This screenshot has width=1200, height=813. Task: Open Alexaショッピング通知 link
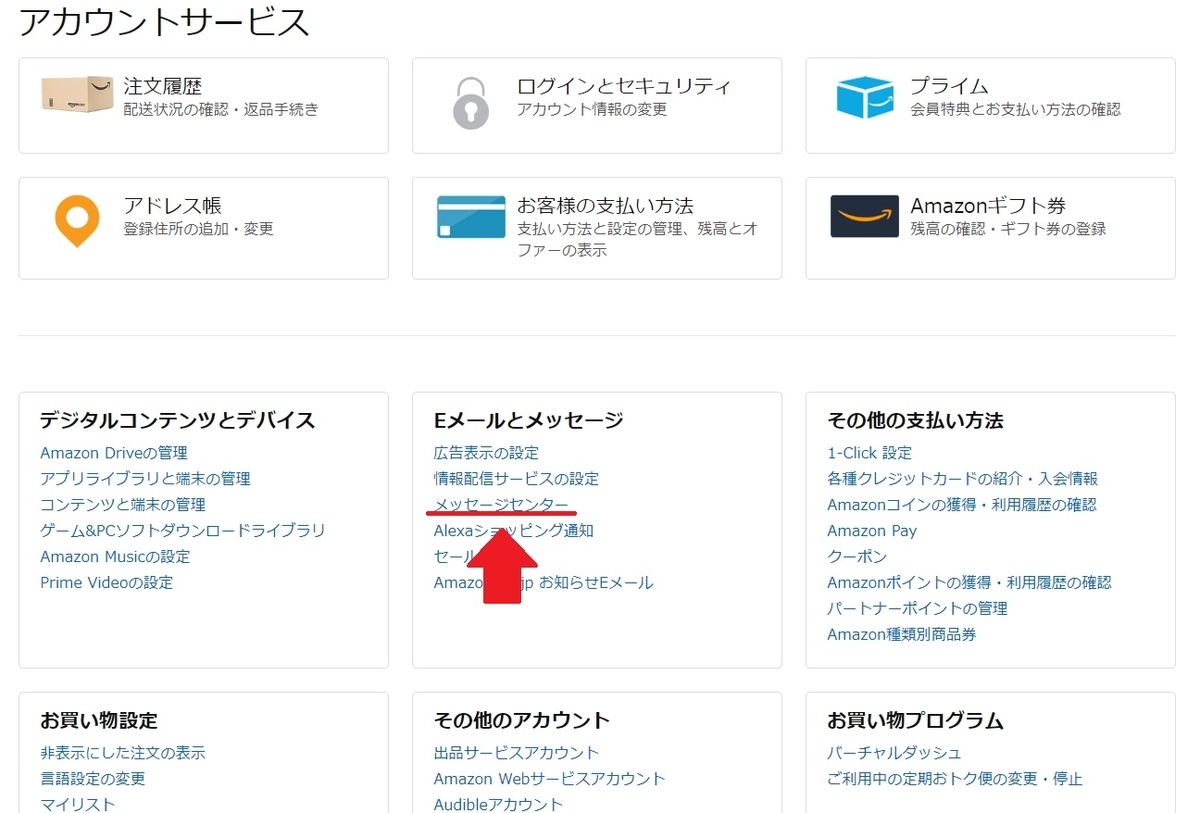click(x=514, y=531)
